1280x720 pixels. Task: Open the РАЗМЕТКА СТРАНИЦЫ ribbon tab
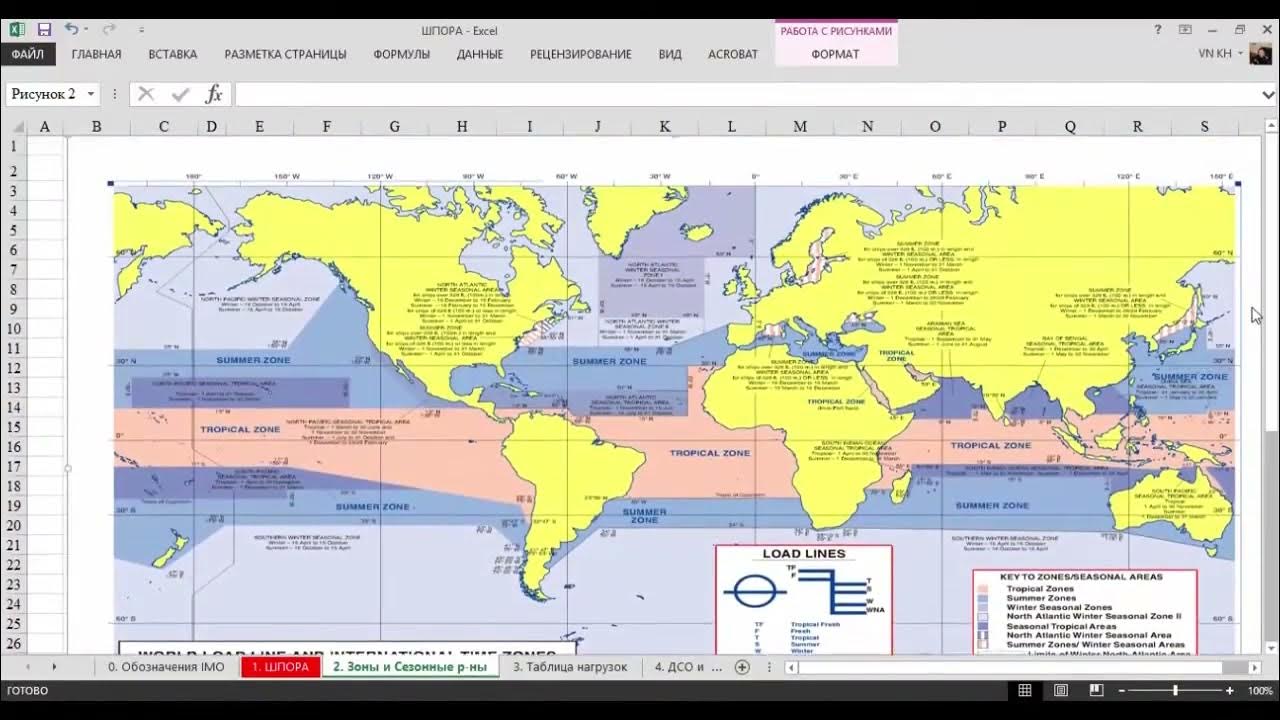286,54
